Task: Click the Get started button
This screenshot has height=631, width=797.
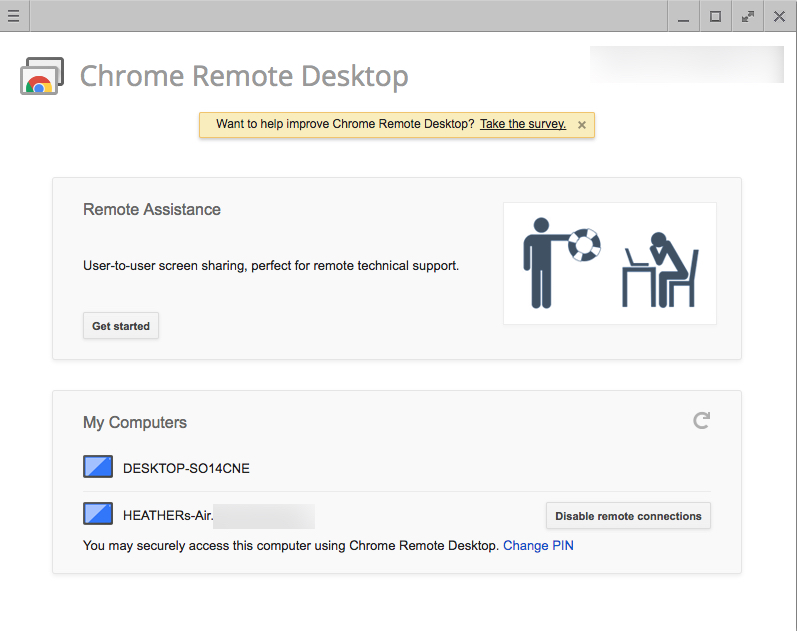Action: click(x=121, y=326)
